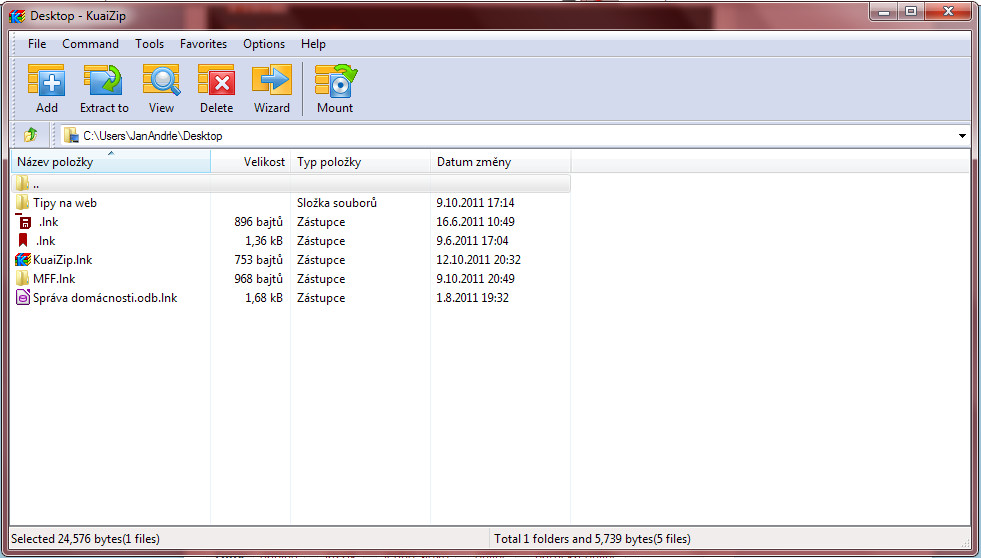Open the address path dropdown arrow

pyautogui.click(x=962, y=136)
